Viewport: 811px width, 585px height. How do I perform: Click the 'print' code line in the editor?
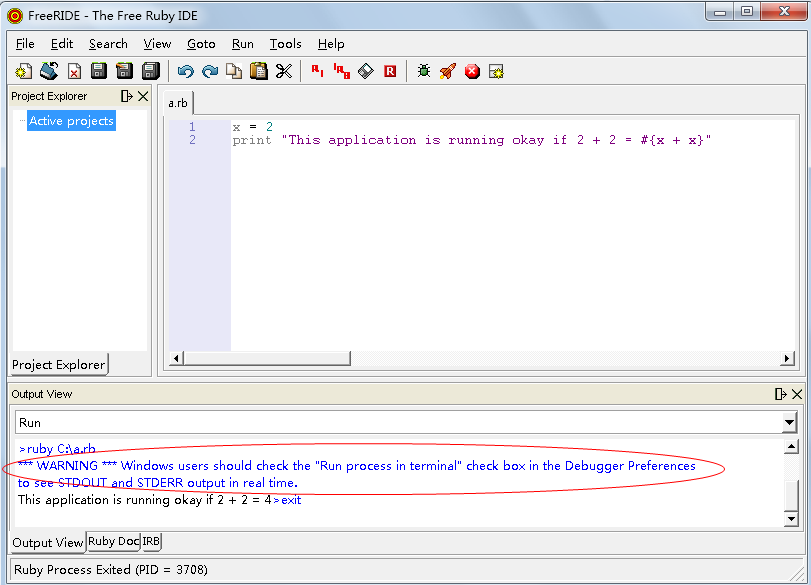[472, 140]
